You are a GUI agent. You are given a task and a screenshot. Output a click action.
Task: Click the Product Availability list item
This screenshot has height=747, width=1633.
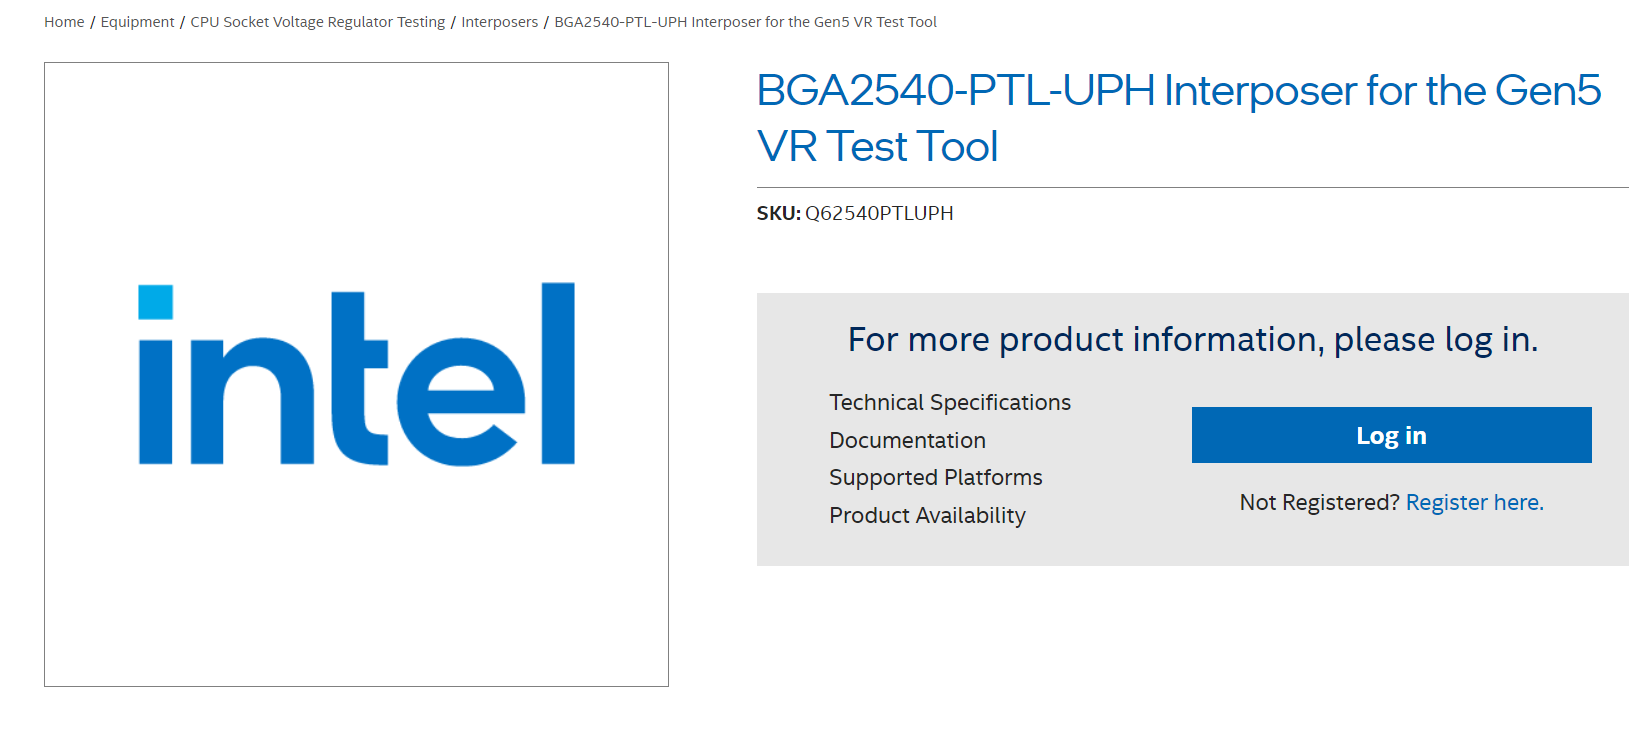click(x=927, y=515)
